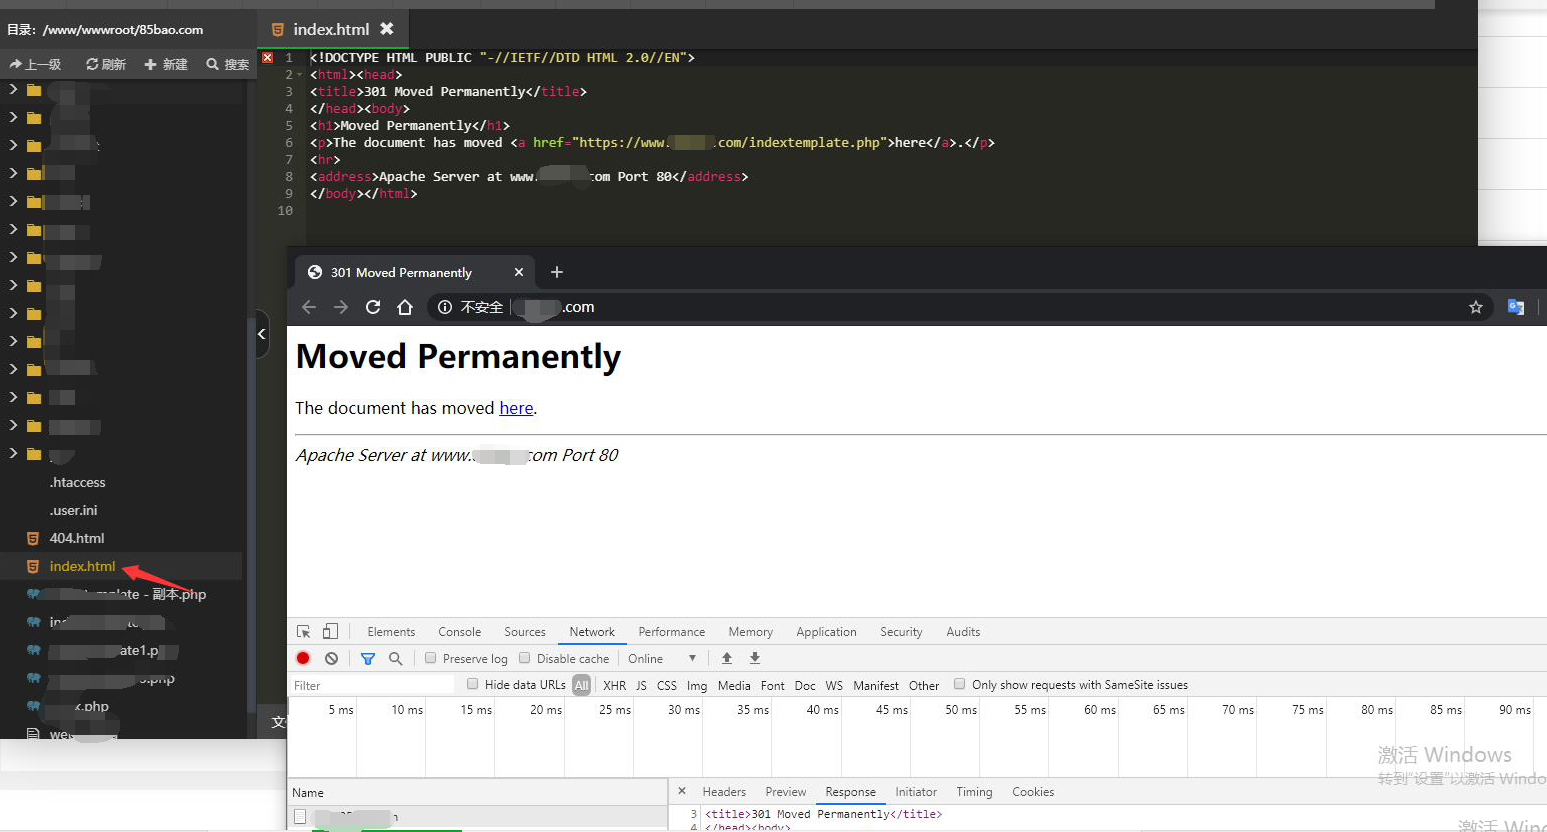Enable the Disable cache checkbox
This screenshot has height=832, width=1547.
click(x=524, y=658)
